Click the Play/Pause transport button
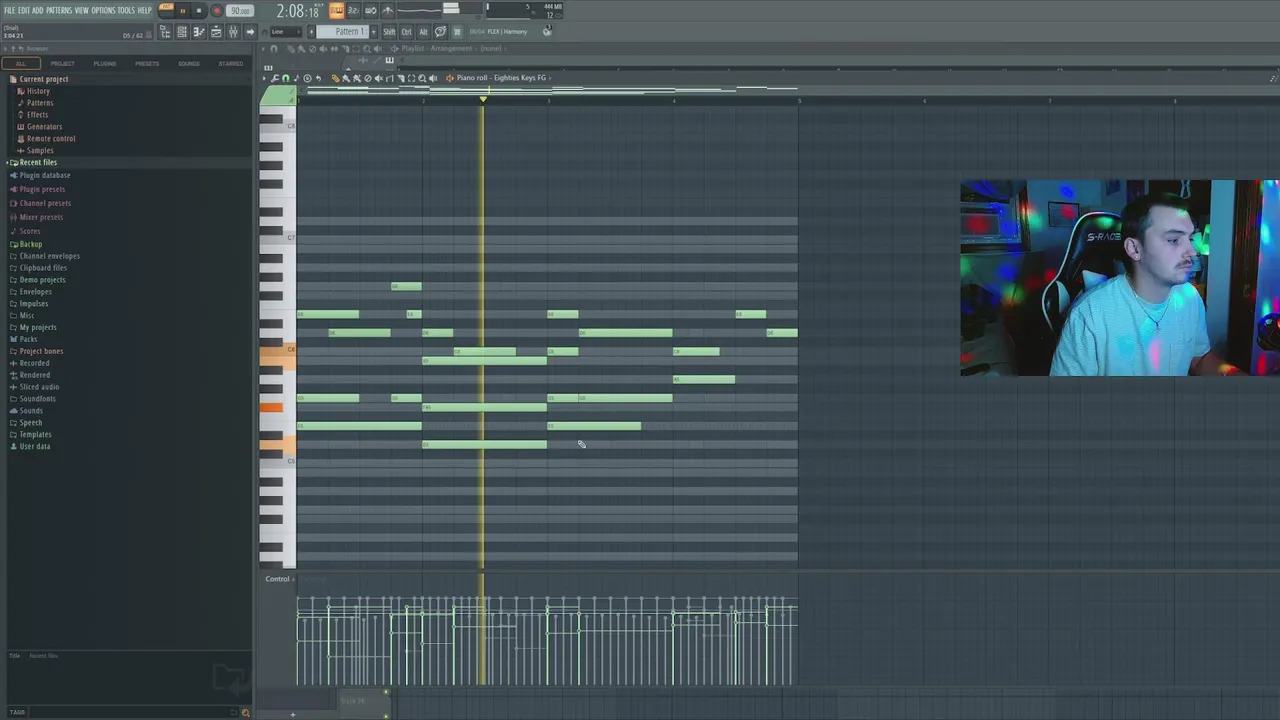Screen dimensions: 1280x720 [x=183, y=11]
